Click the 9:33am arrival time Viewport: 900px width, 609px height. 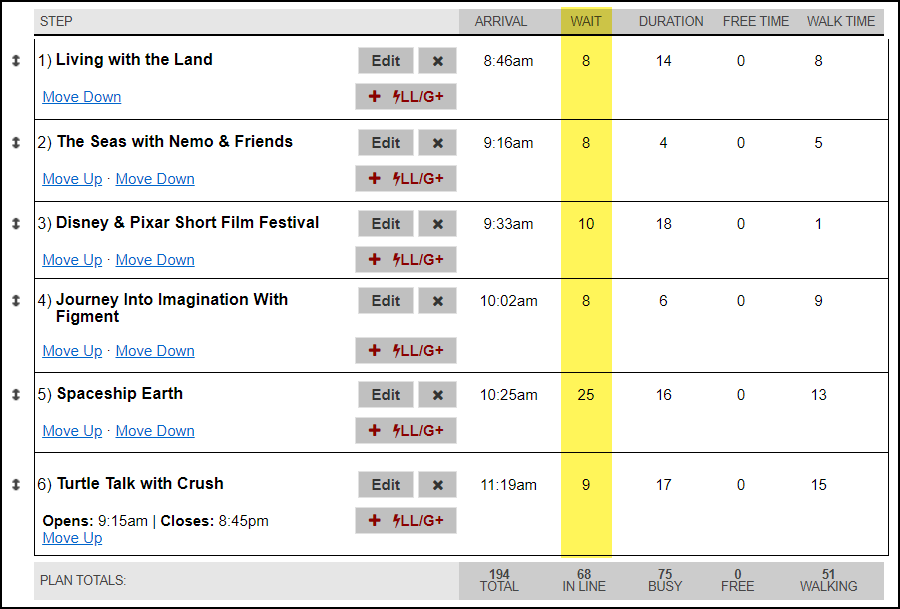tap(509, 224)
